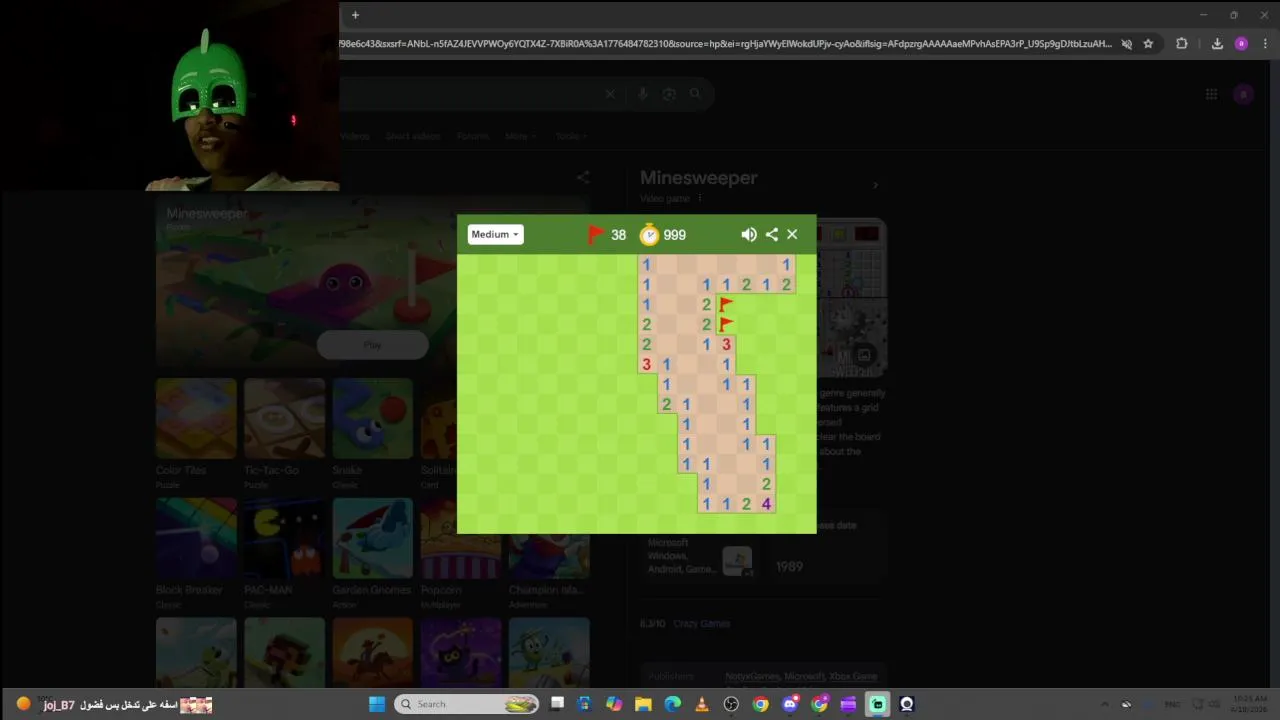This screenshot has width=1280, height=720.
Task: Open OBS Studio from taskbar
Action: tap(731, 704)
